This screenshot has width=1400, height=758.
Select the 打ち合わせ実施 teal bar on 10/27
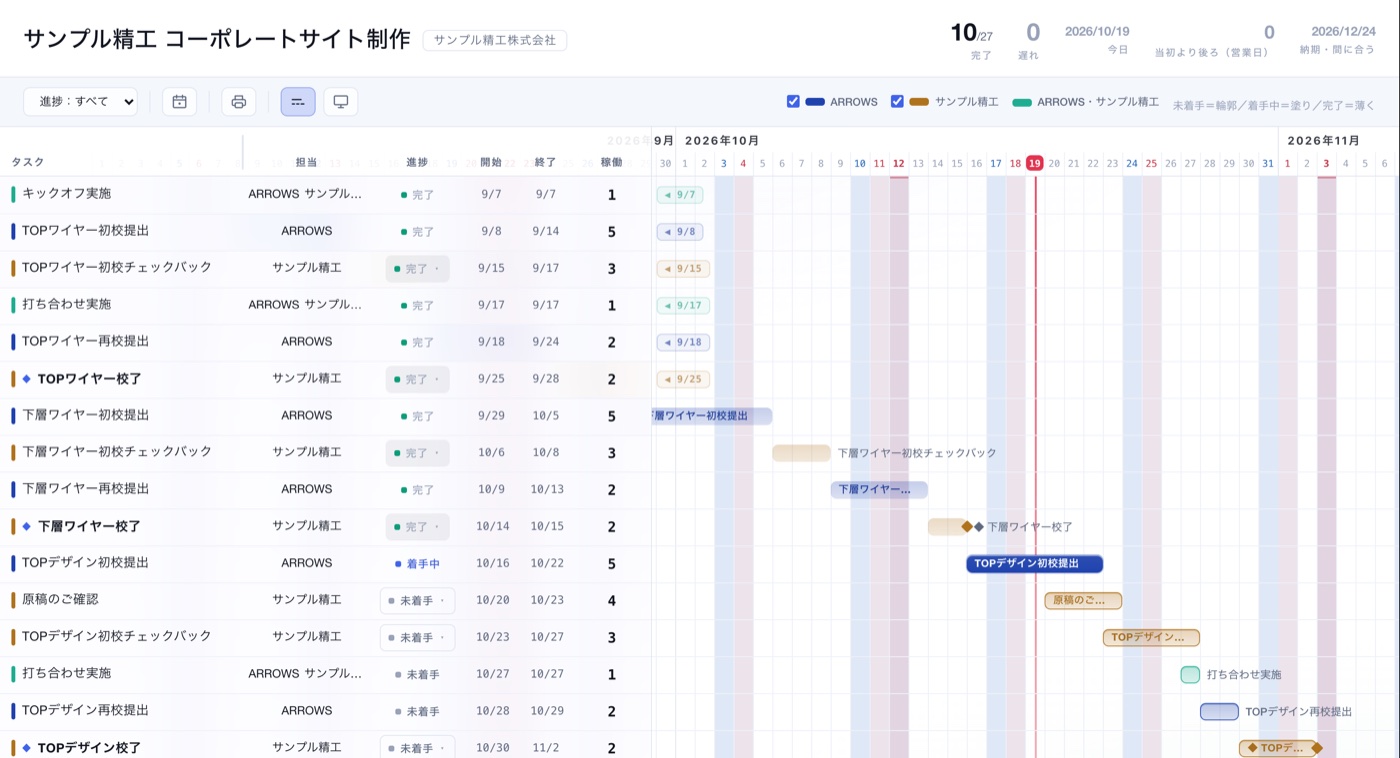(1190, 675)
